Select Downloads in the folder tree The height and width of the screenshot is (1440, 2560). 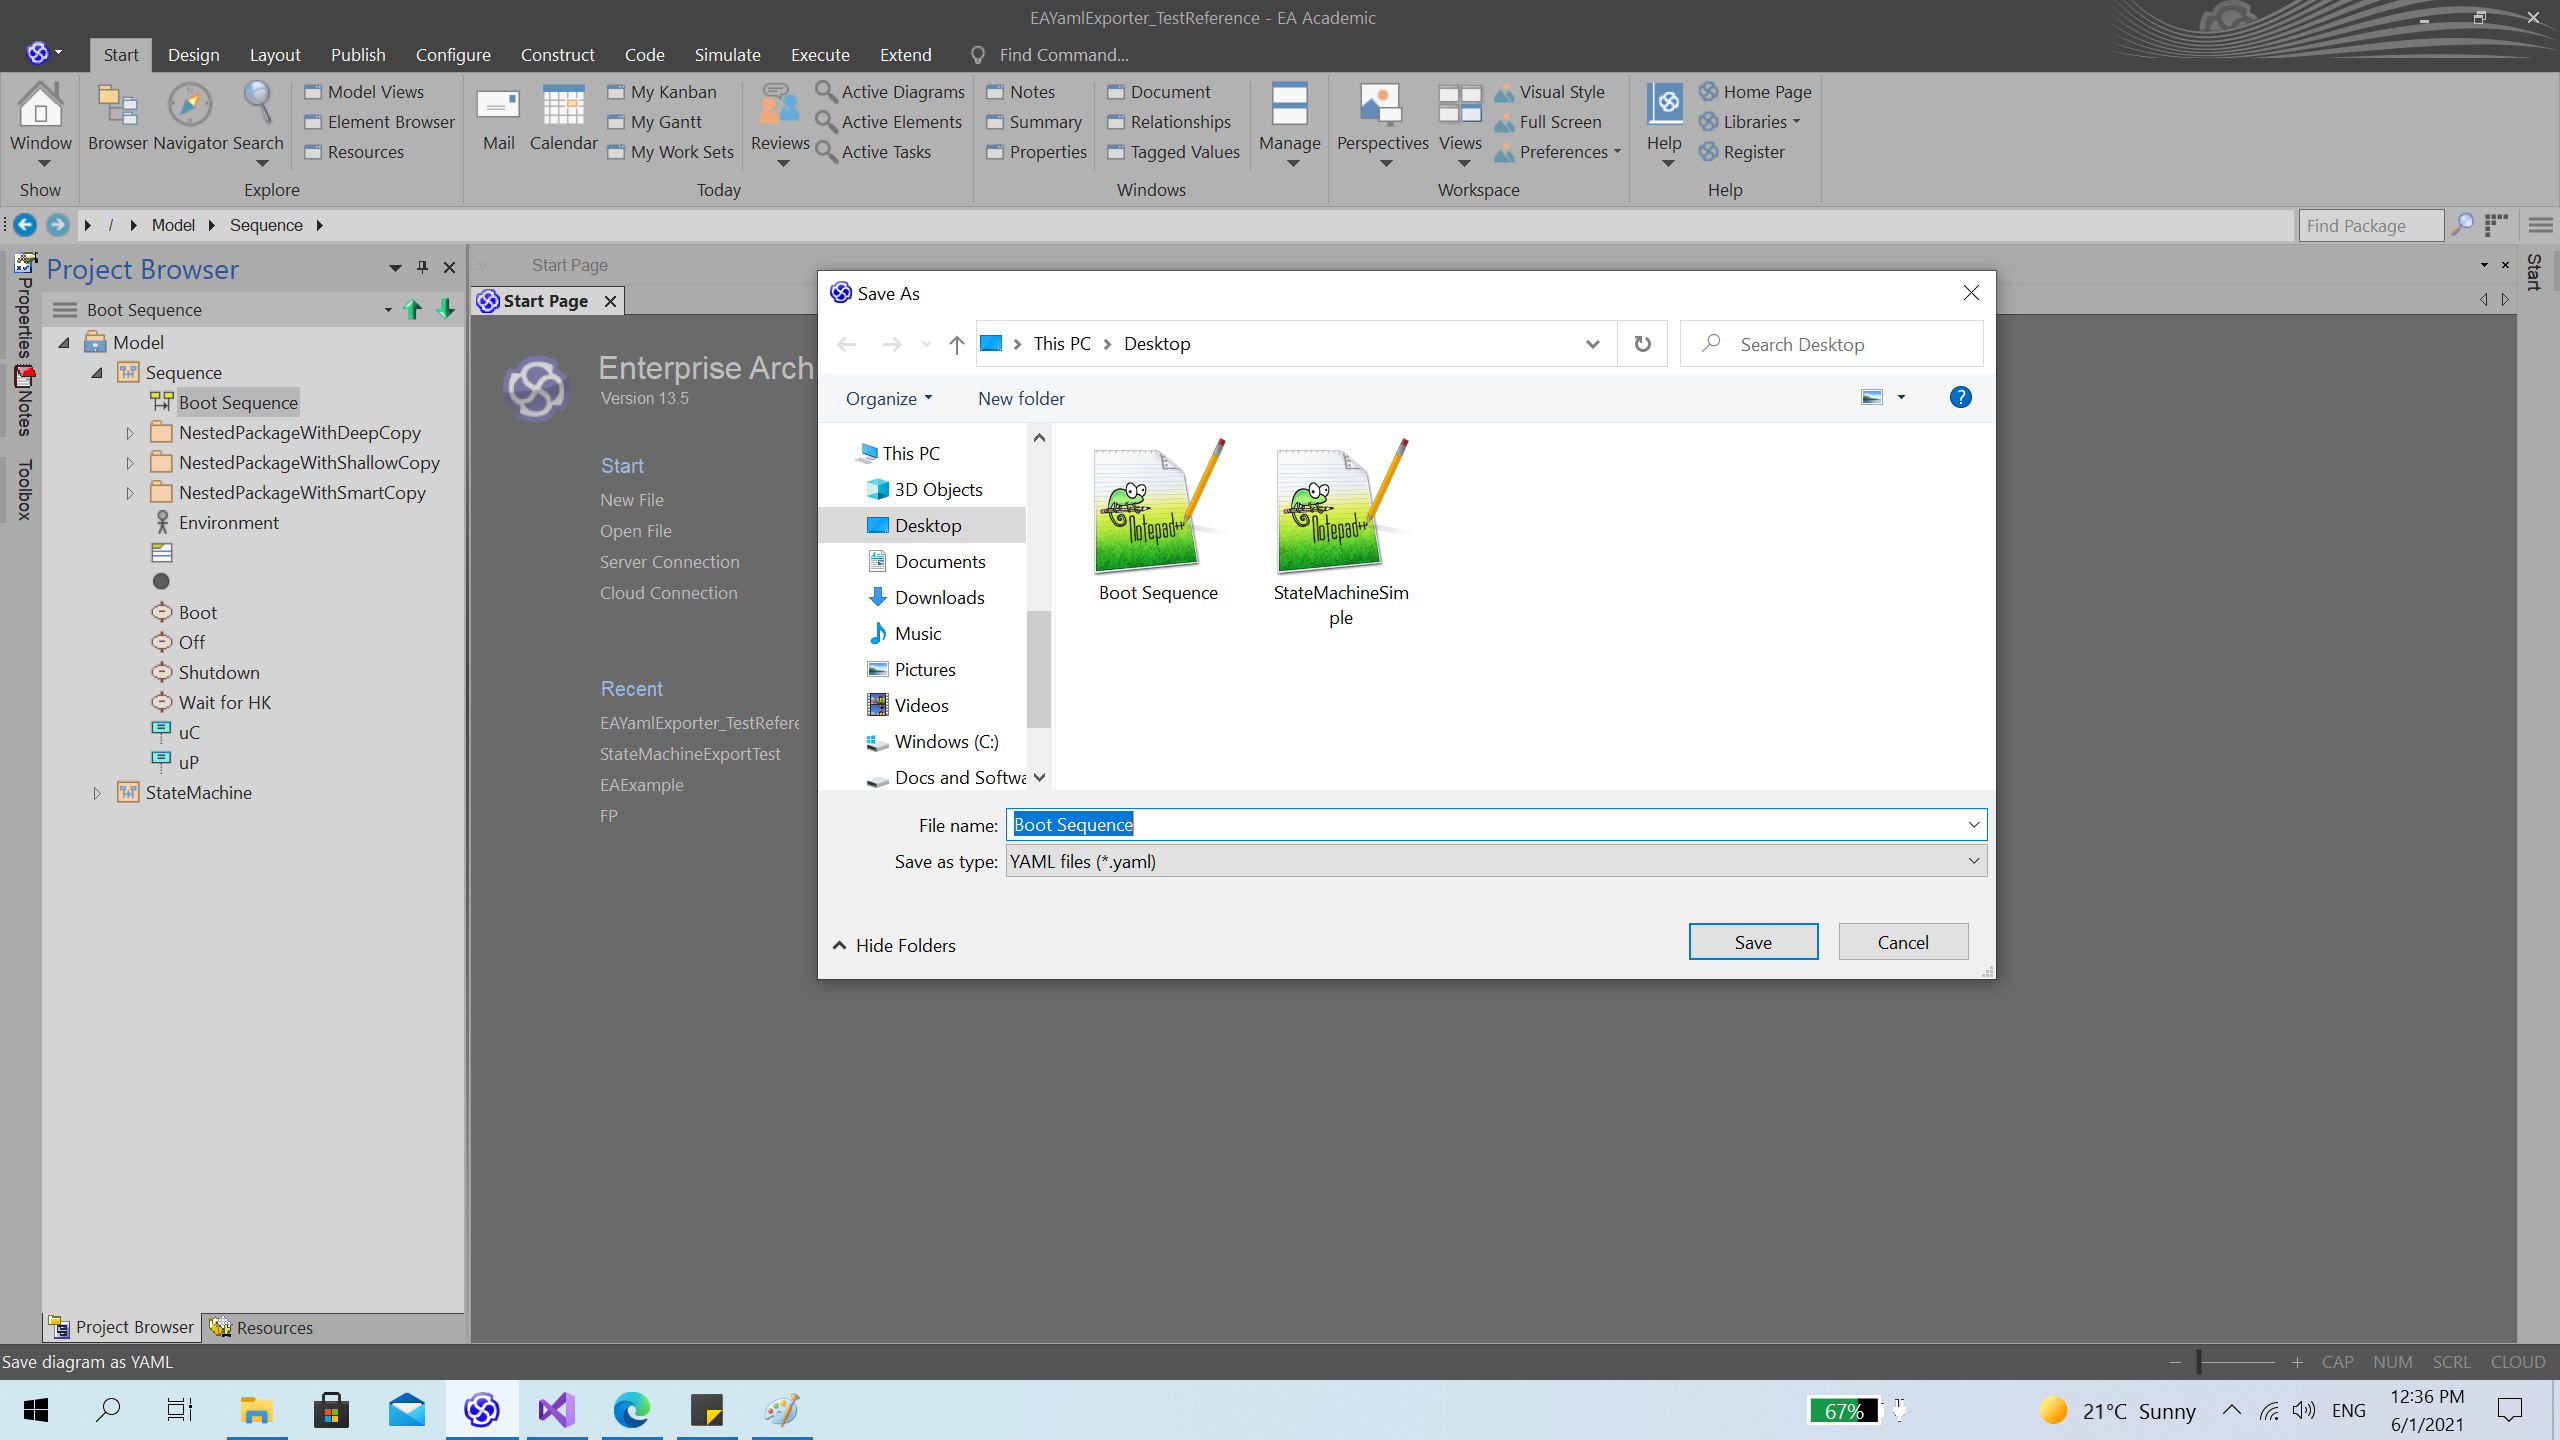[x=926, y=598]
